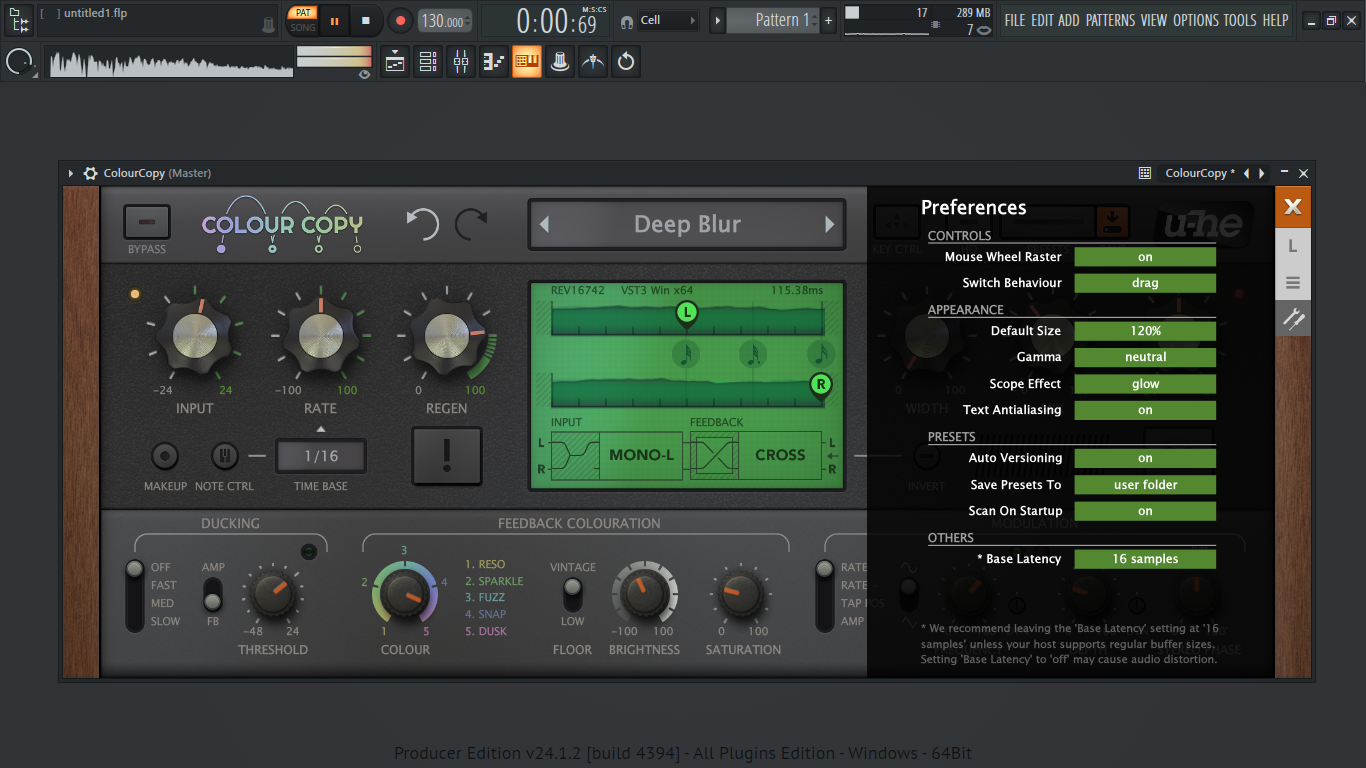Viewport: 1366px width, 768px height.
Task: Expand the ColourCopy window menu arrow
Action: [x=71, y=173]
